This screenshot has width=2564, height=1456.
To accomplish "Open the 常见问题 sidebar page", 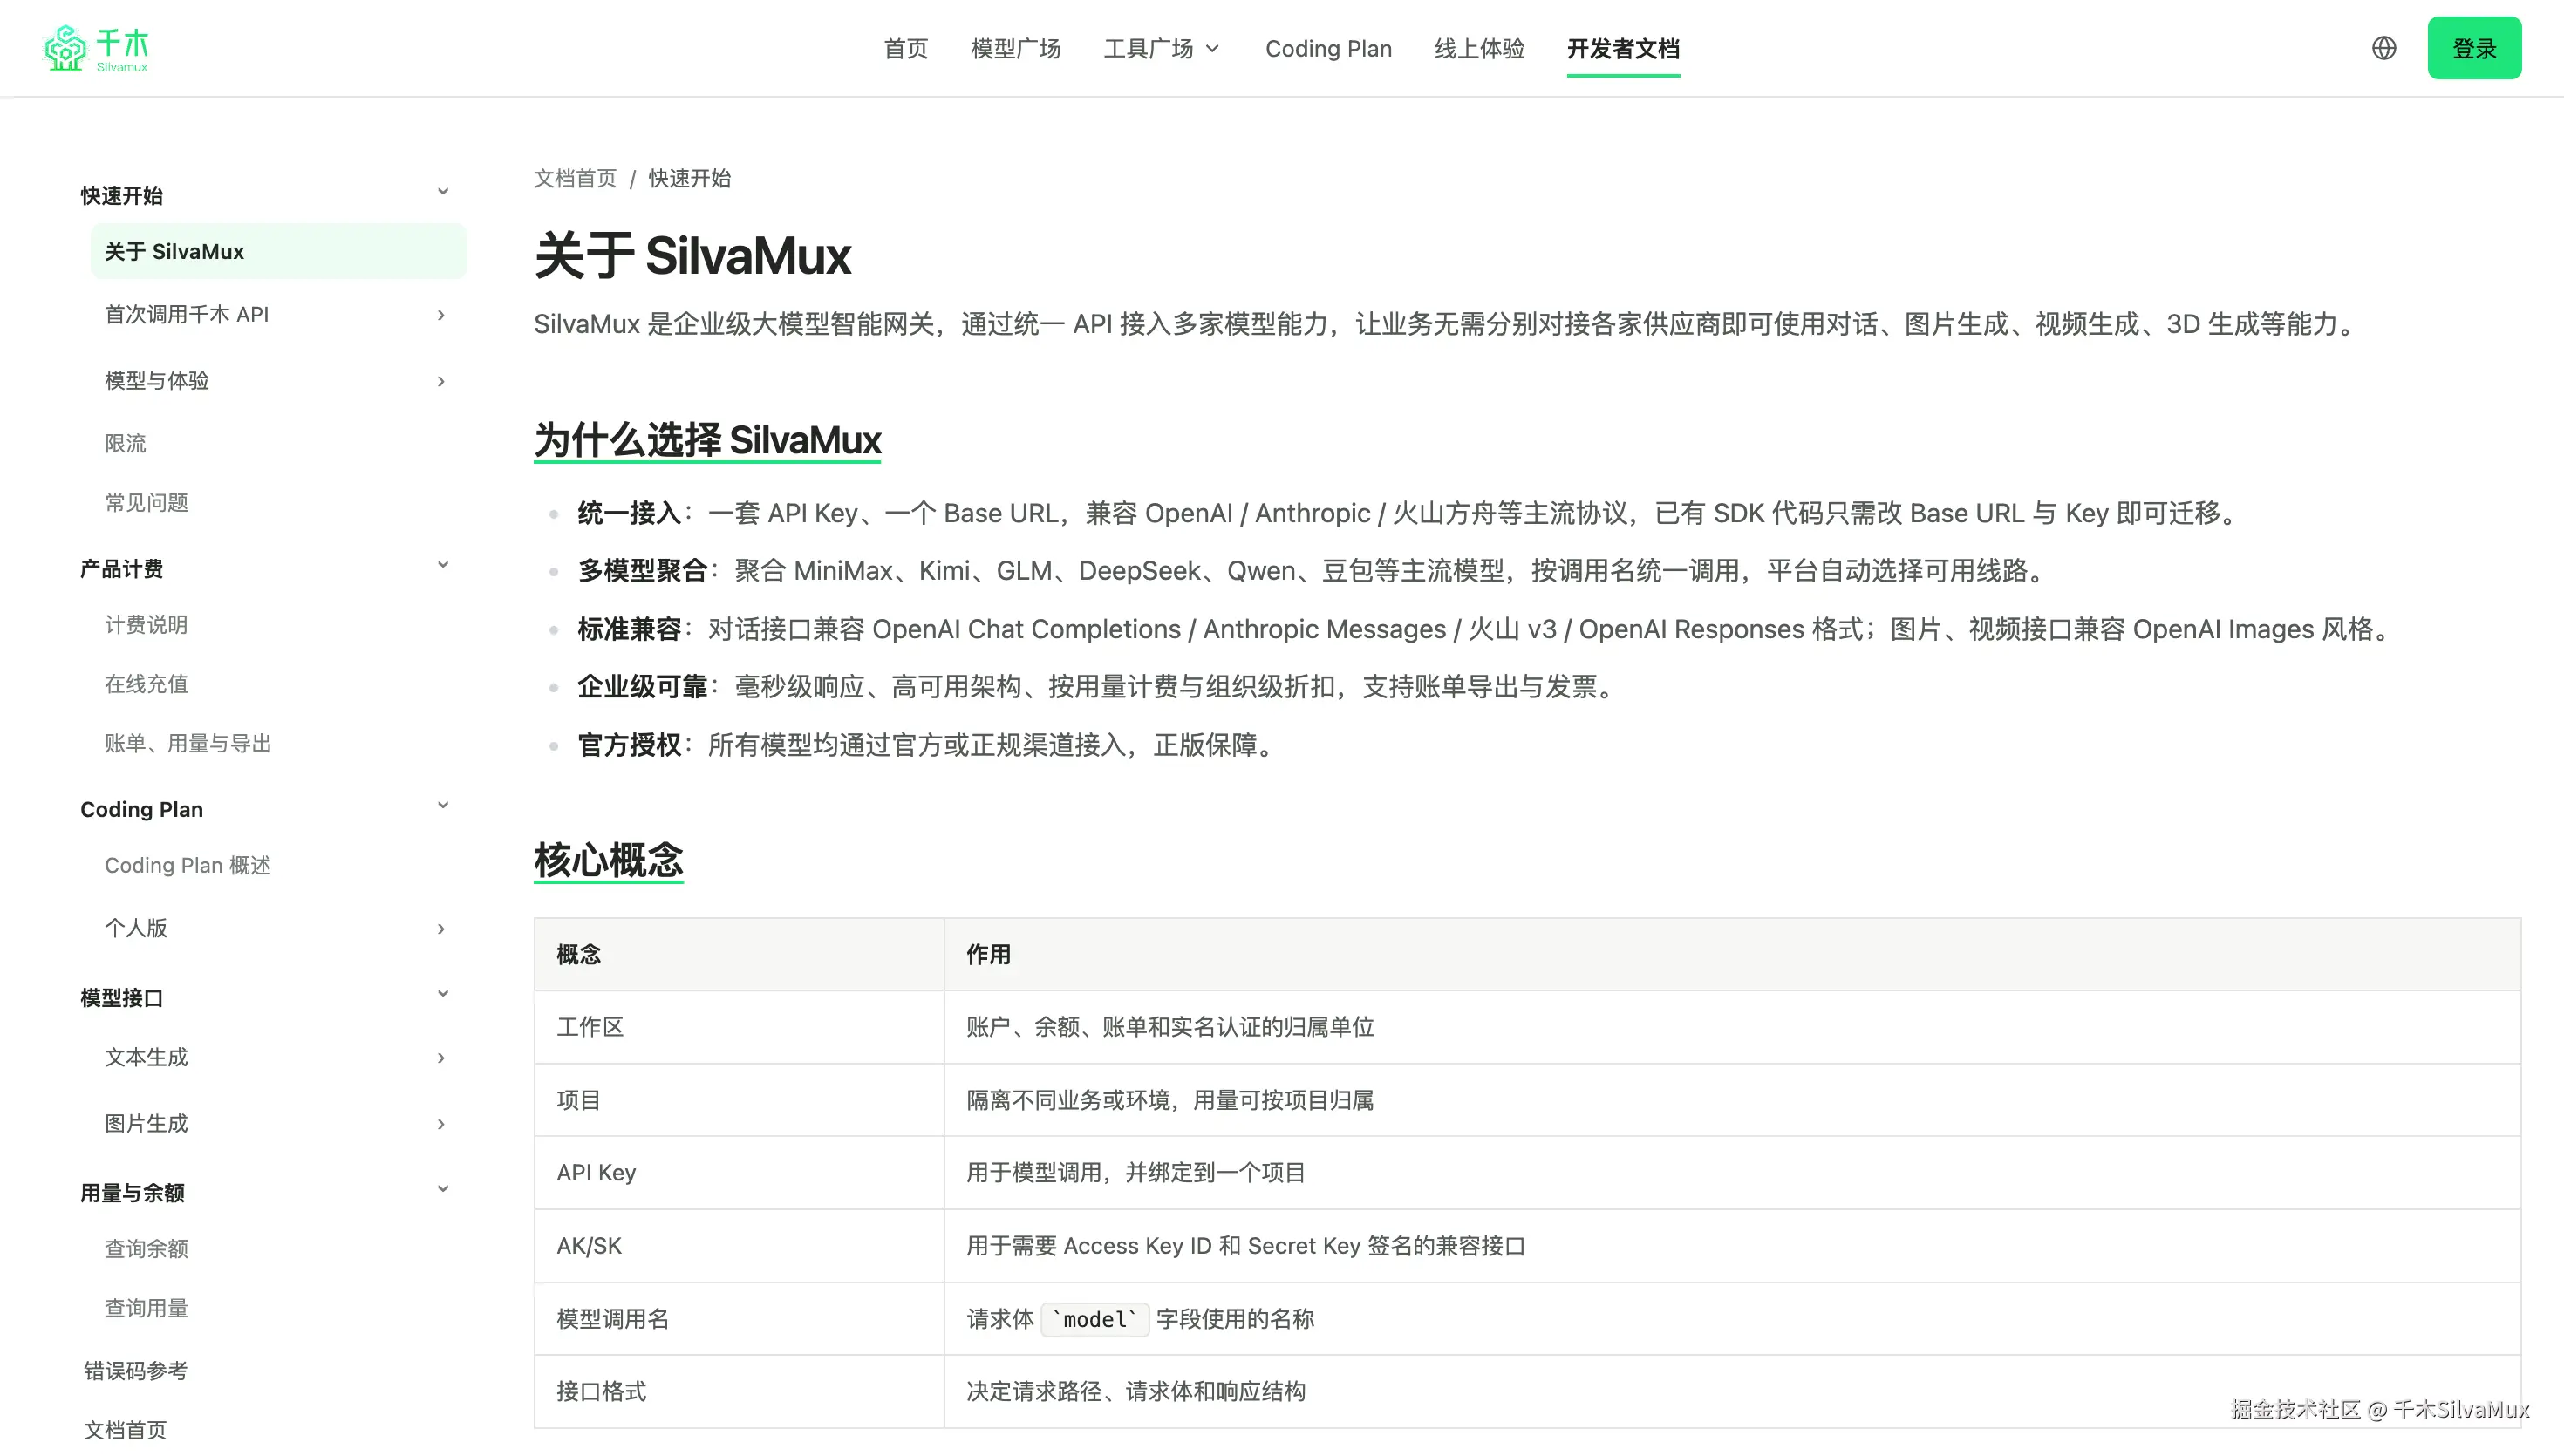I will point(146,502).
